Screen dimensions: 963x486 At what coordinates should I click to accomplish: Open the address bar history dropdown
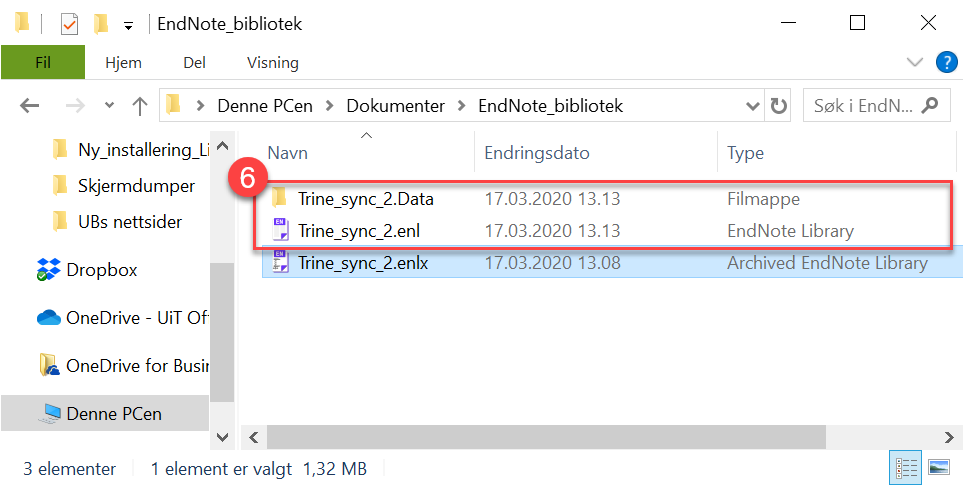[753, 105]
